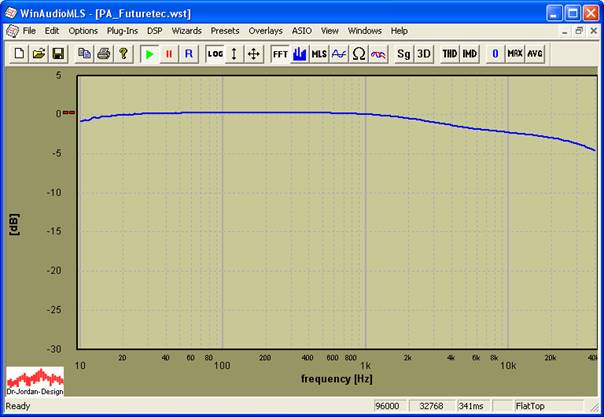Open the File menu
Viewport: 604px width, 417px height.
point(29,31)
